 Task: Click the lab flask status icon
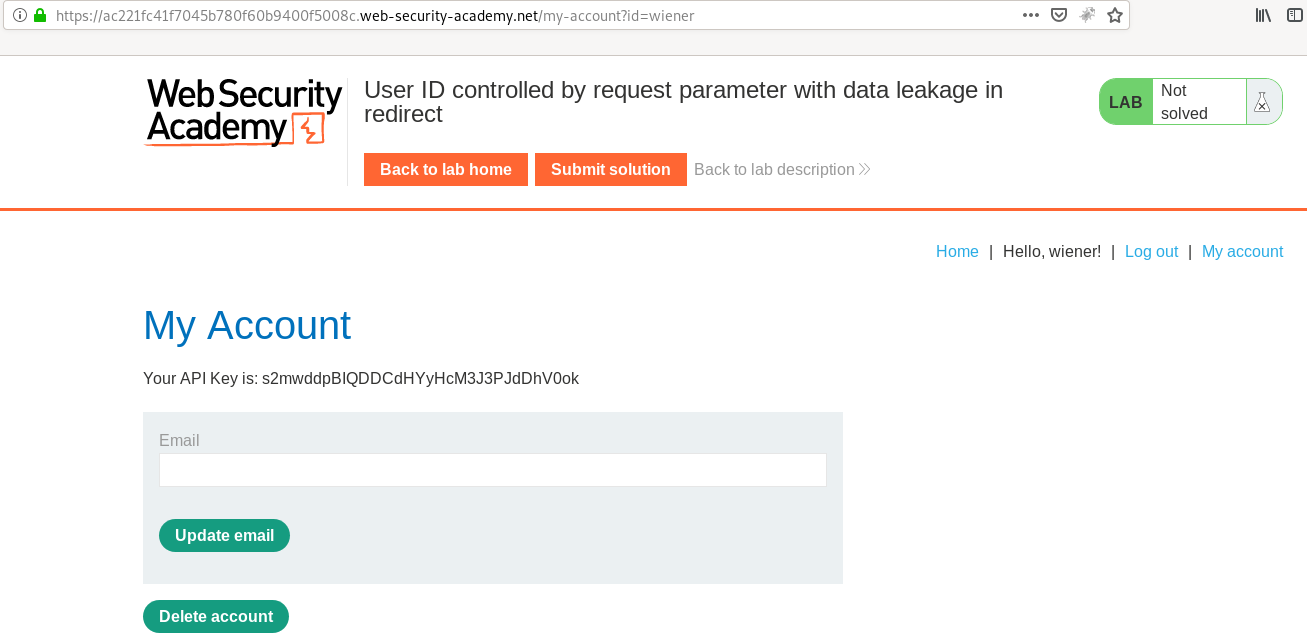coord(1262,102)
